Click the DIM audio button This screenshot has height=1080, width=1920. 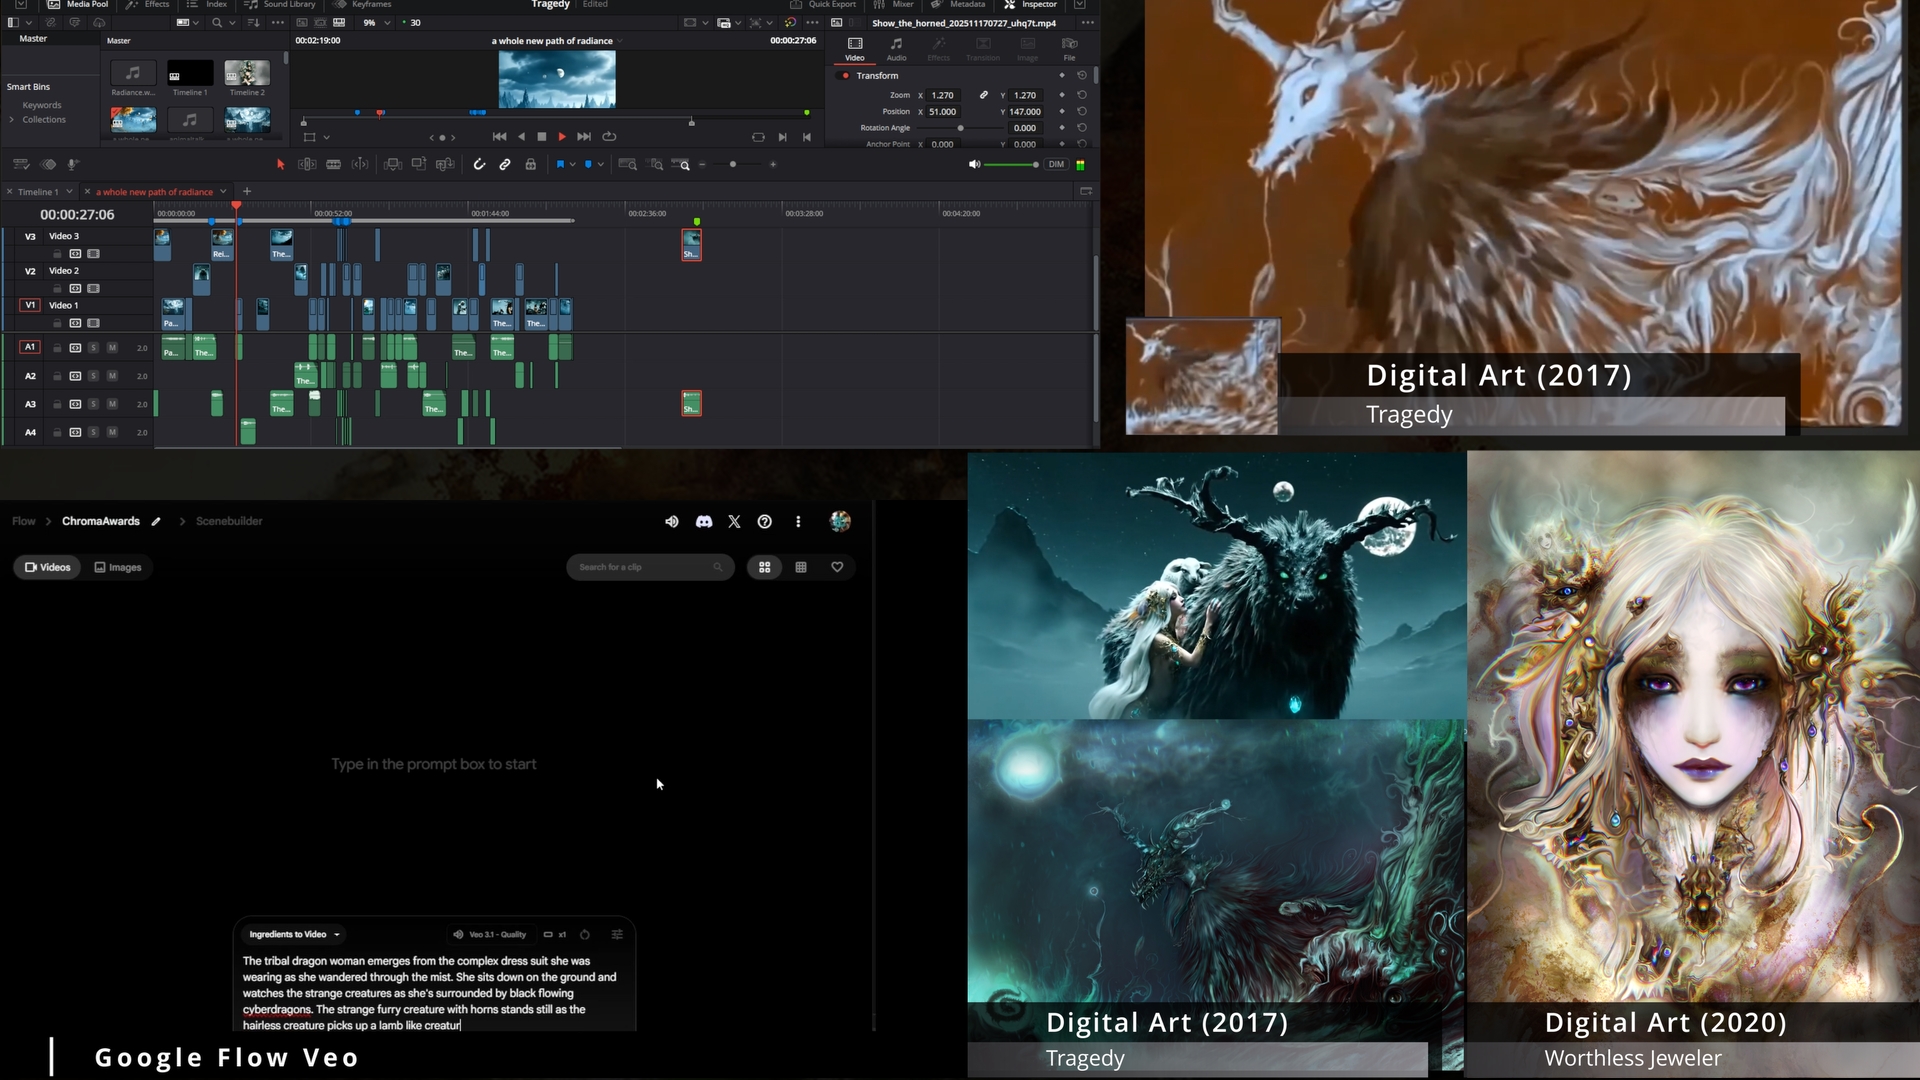[1056, 164]
